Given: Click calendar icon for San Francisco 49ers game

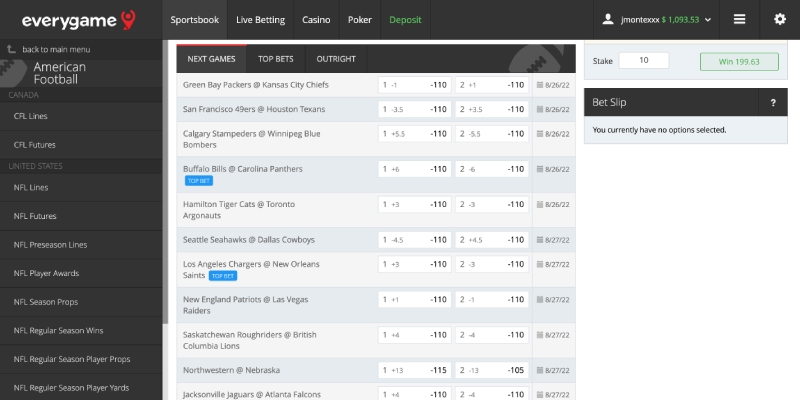Looking at the screenshot, I should point(540,110).
